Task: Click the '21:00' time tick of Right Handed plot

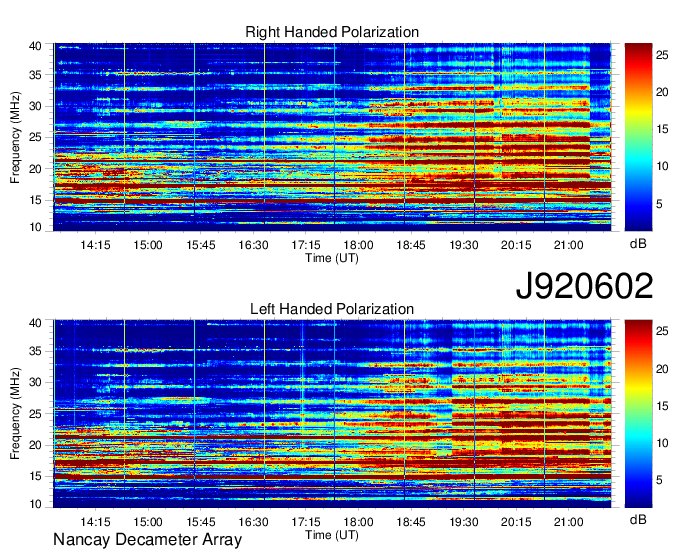Action: click(569, 245)
